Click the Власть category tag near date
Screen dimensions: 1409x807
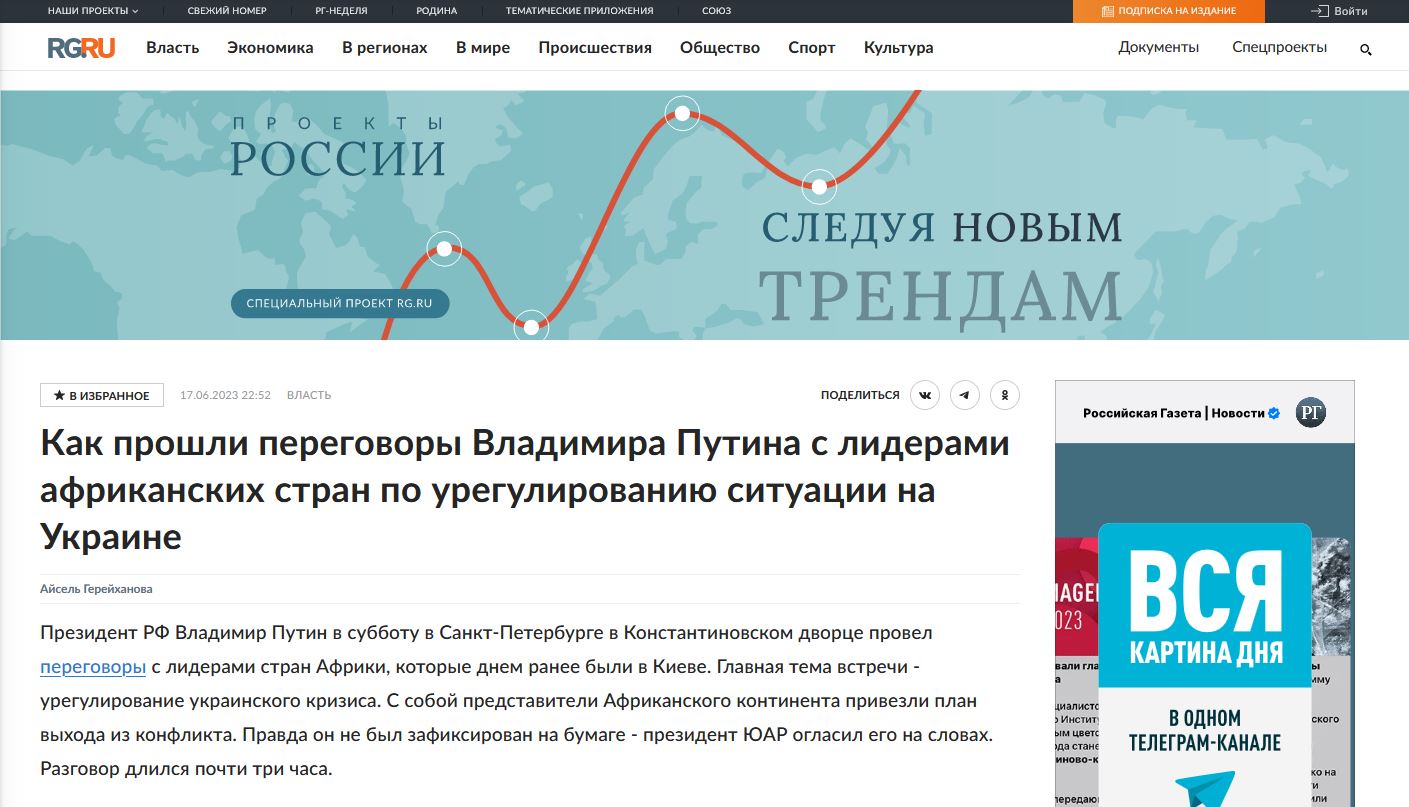309,395
